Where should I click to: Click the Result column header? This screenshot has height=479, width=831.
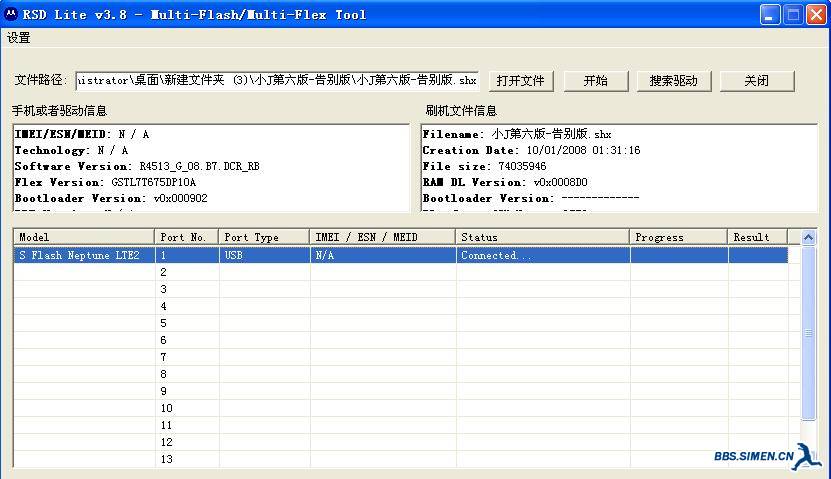coord(758,237)
